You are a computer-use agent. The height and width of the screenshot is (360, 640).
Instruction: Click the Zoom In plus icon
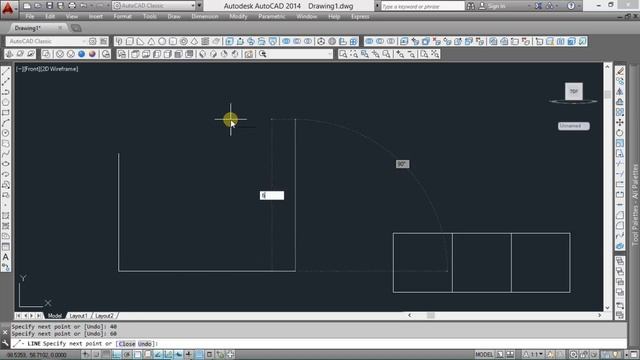click(400, 54)
